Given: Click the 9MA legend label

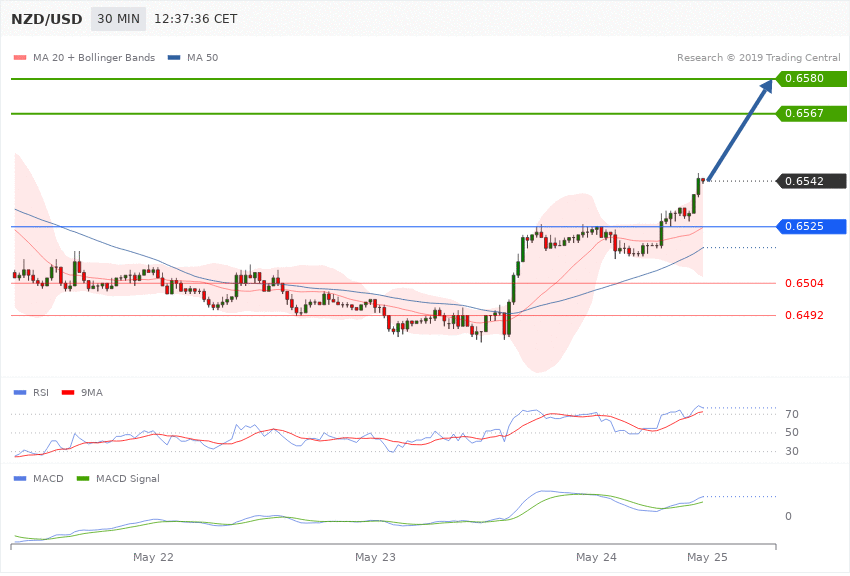Looking at the screenshot, I should 92,392.
